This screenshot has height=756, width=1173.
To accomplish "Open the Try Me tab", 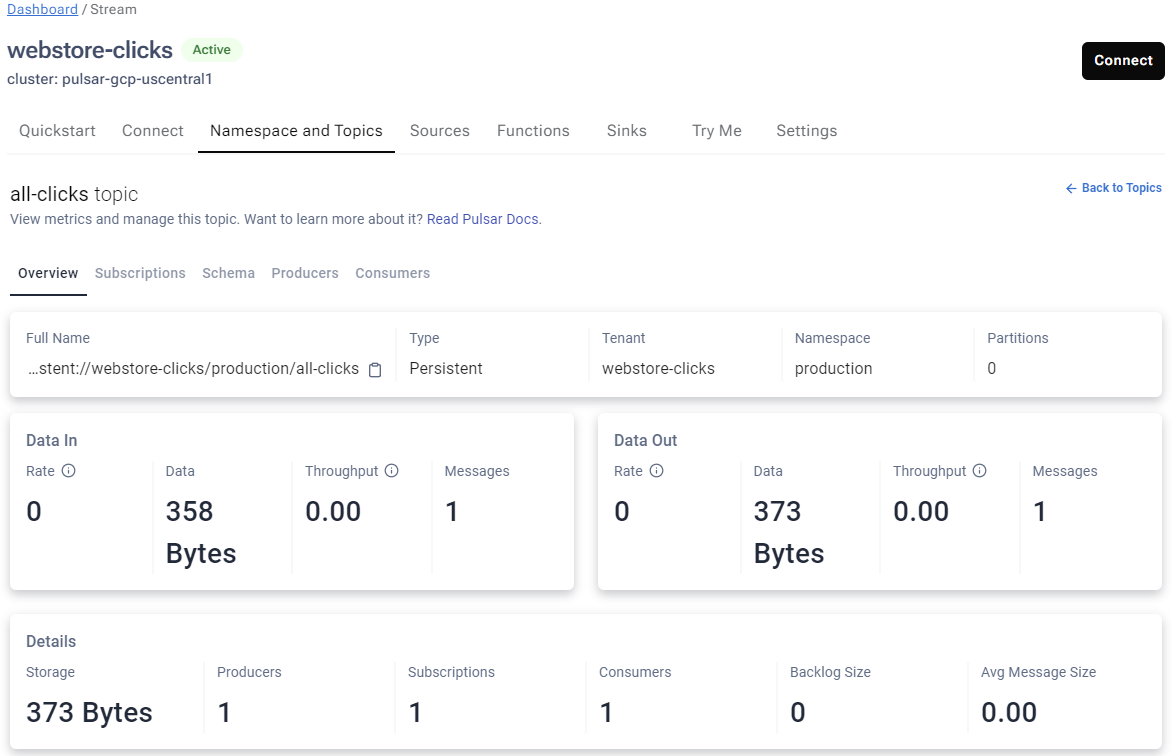I will (x=716, y=131).
